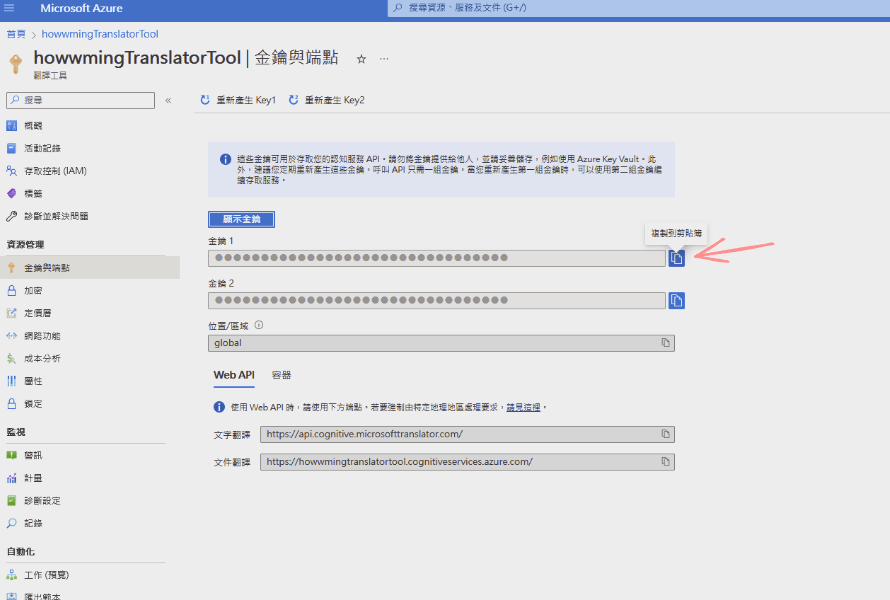890x600 pixels.
Task: Copy the api.cognitive.microsofttranslator.com endpoint
Action: [x=665, y=434]
